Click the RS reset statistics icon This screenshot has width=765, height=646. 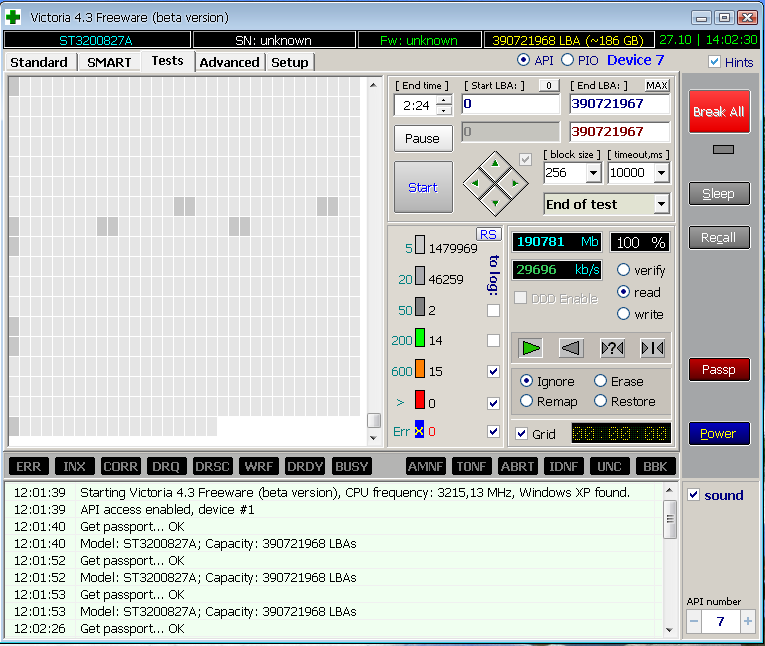click(x=488, y=234)
